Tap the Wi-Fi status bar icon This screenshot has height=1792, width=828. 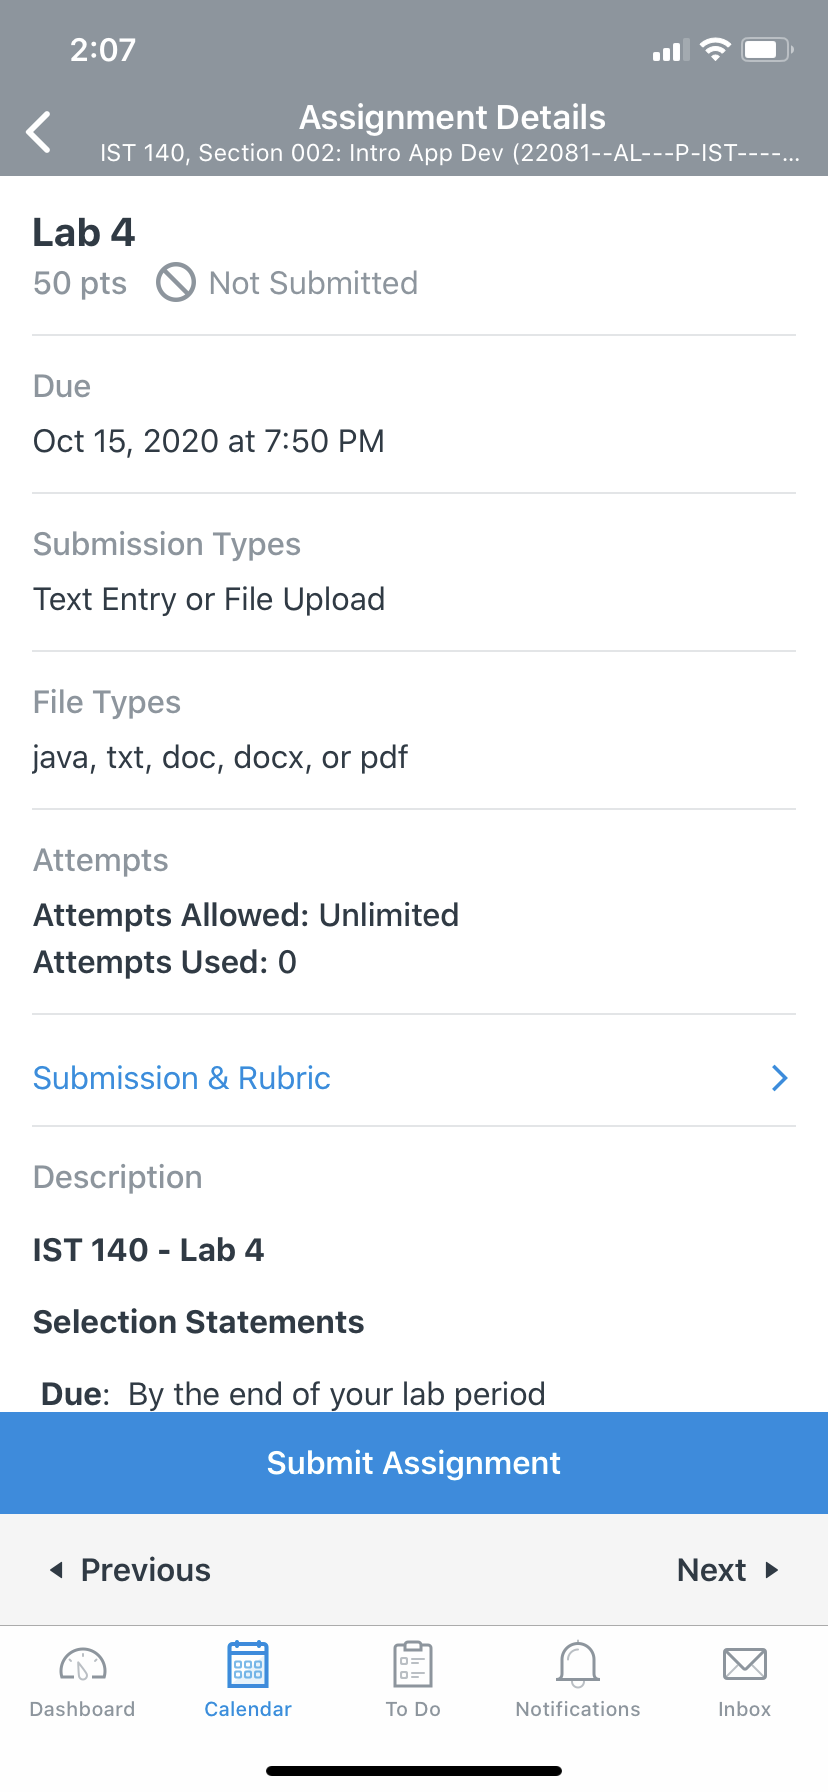[x=715, y=49]
